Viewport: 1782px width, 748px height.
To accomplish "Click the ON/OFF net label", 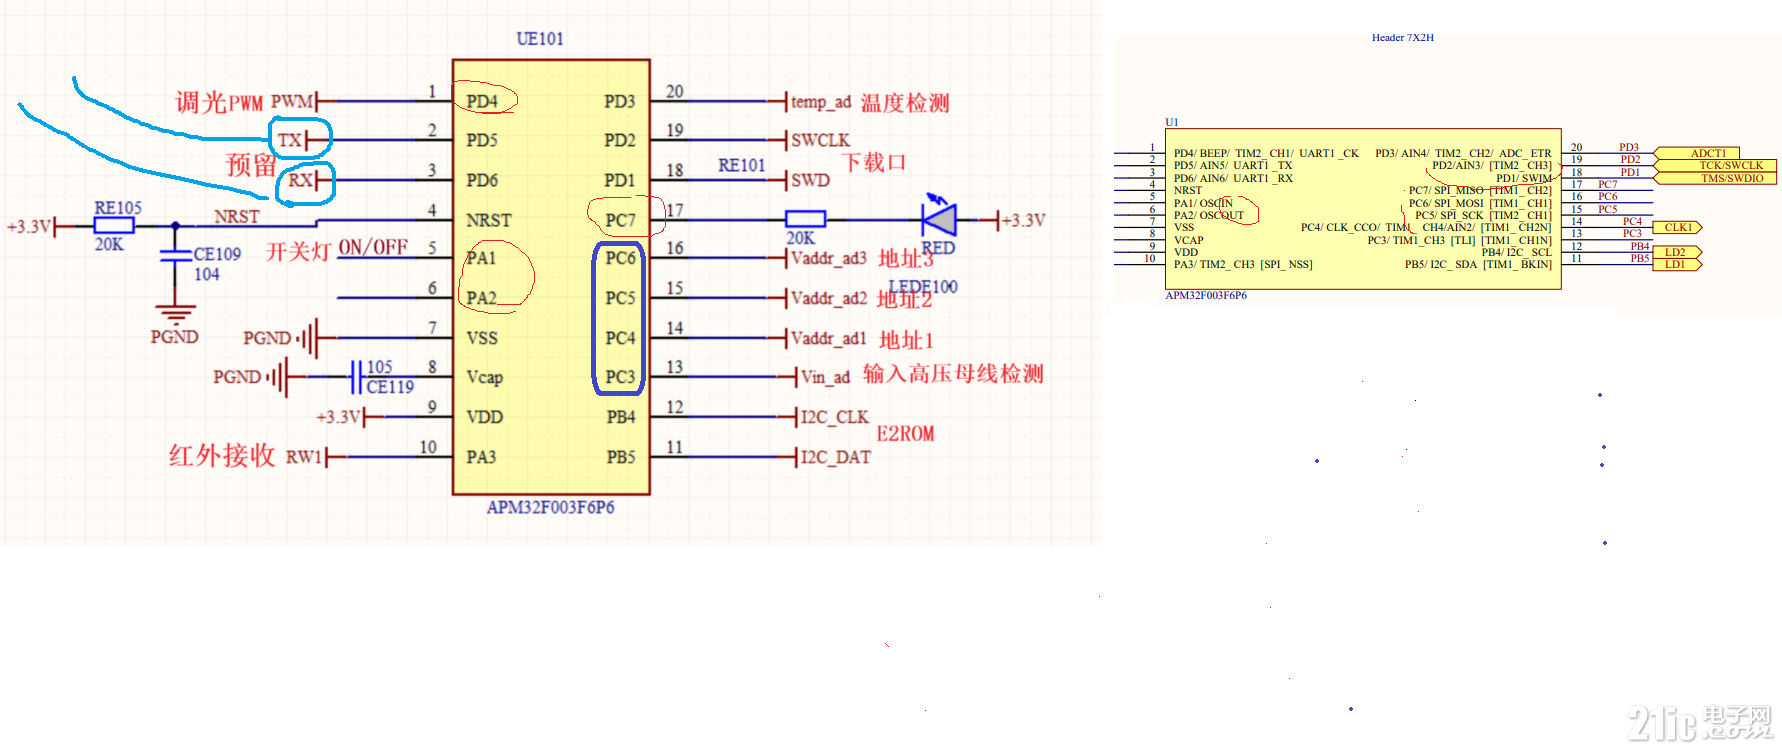I will [373, 247].
